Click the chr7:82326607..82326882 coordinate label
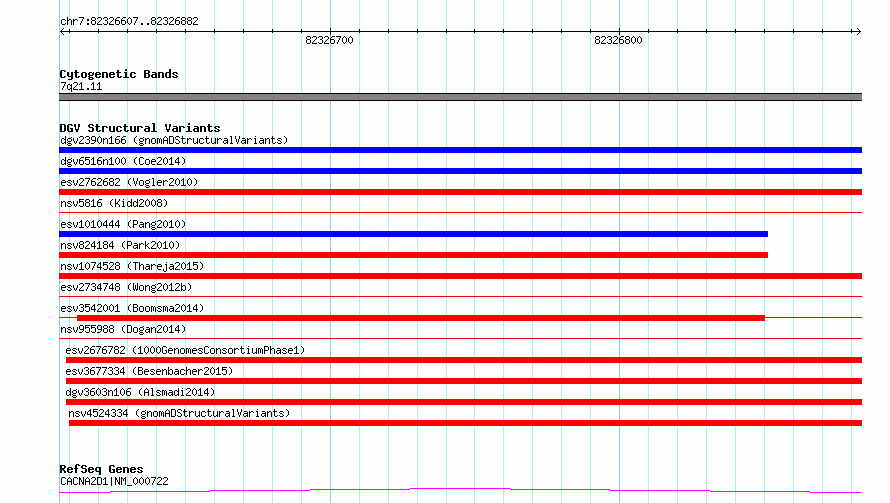The width and height of the screenshot is (890, 503). [x=129, y=21]
